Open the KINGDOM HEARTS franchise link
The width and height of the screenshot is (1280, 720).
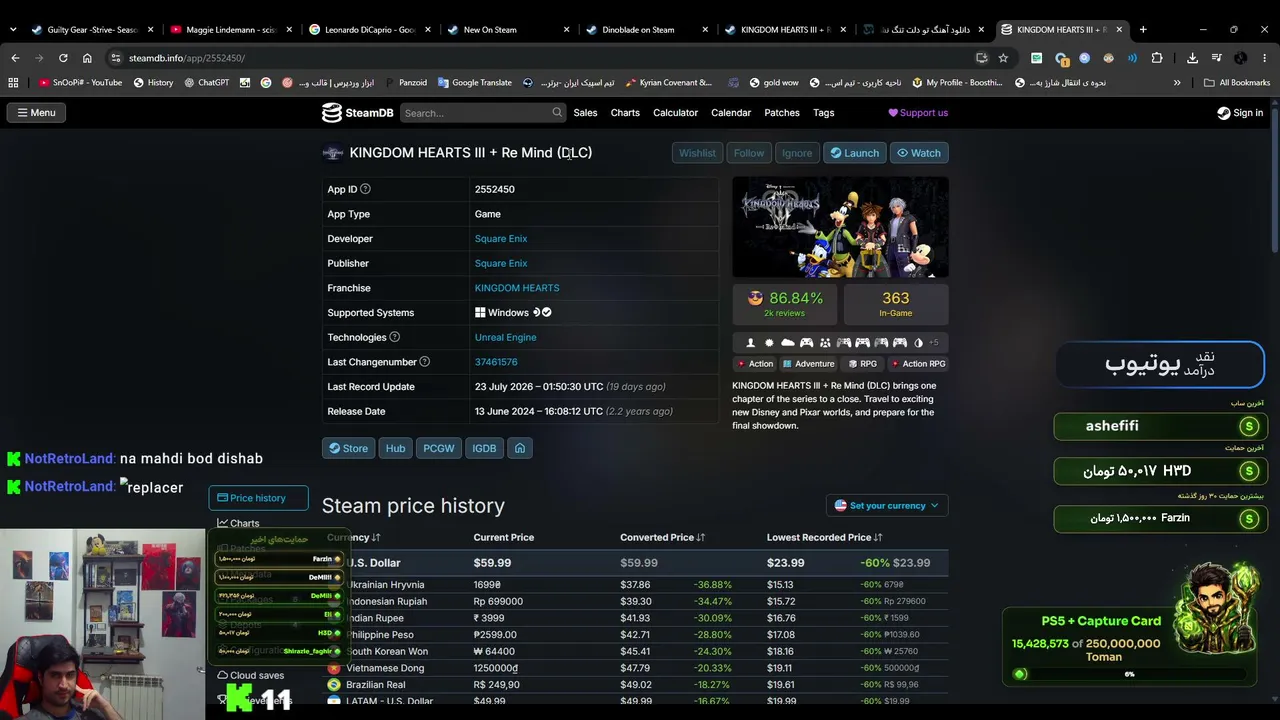[517, 288]
